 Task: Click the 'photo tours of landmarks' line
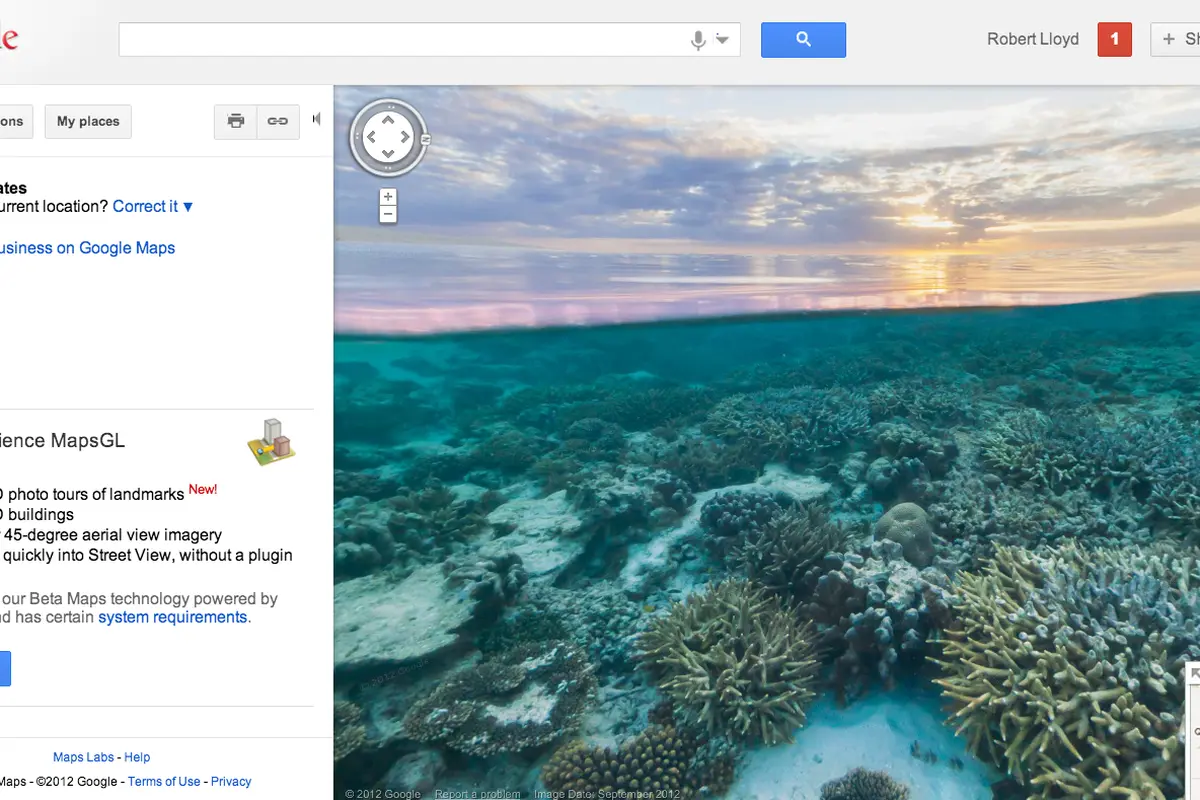tap(96, 493)
